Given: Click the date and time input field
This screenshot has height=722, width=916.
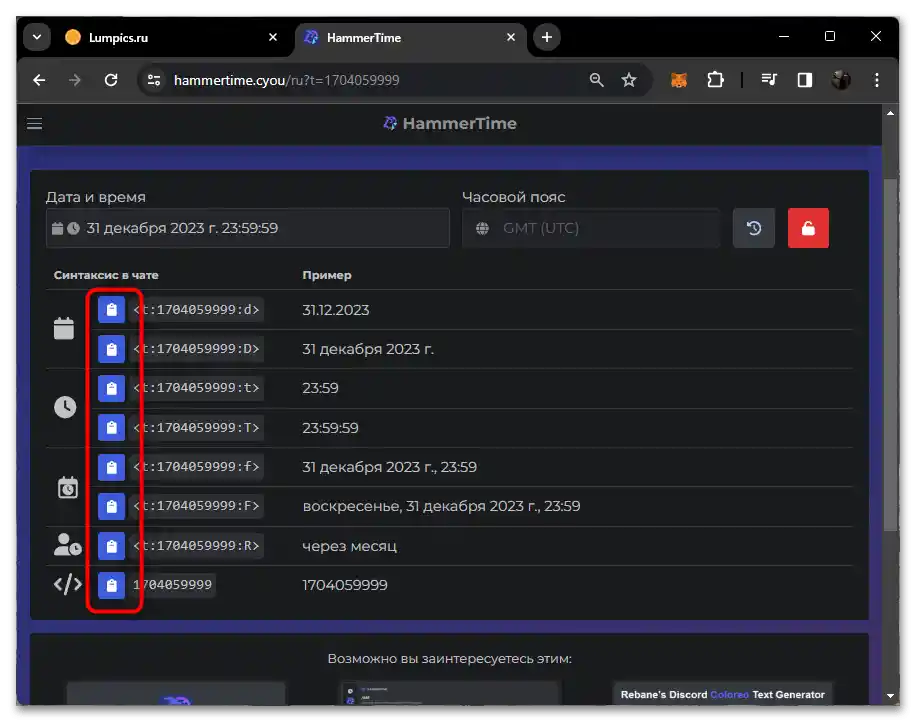Looking at the screenshot, I should (248, 228).
